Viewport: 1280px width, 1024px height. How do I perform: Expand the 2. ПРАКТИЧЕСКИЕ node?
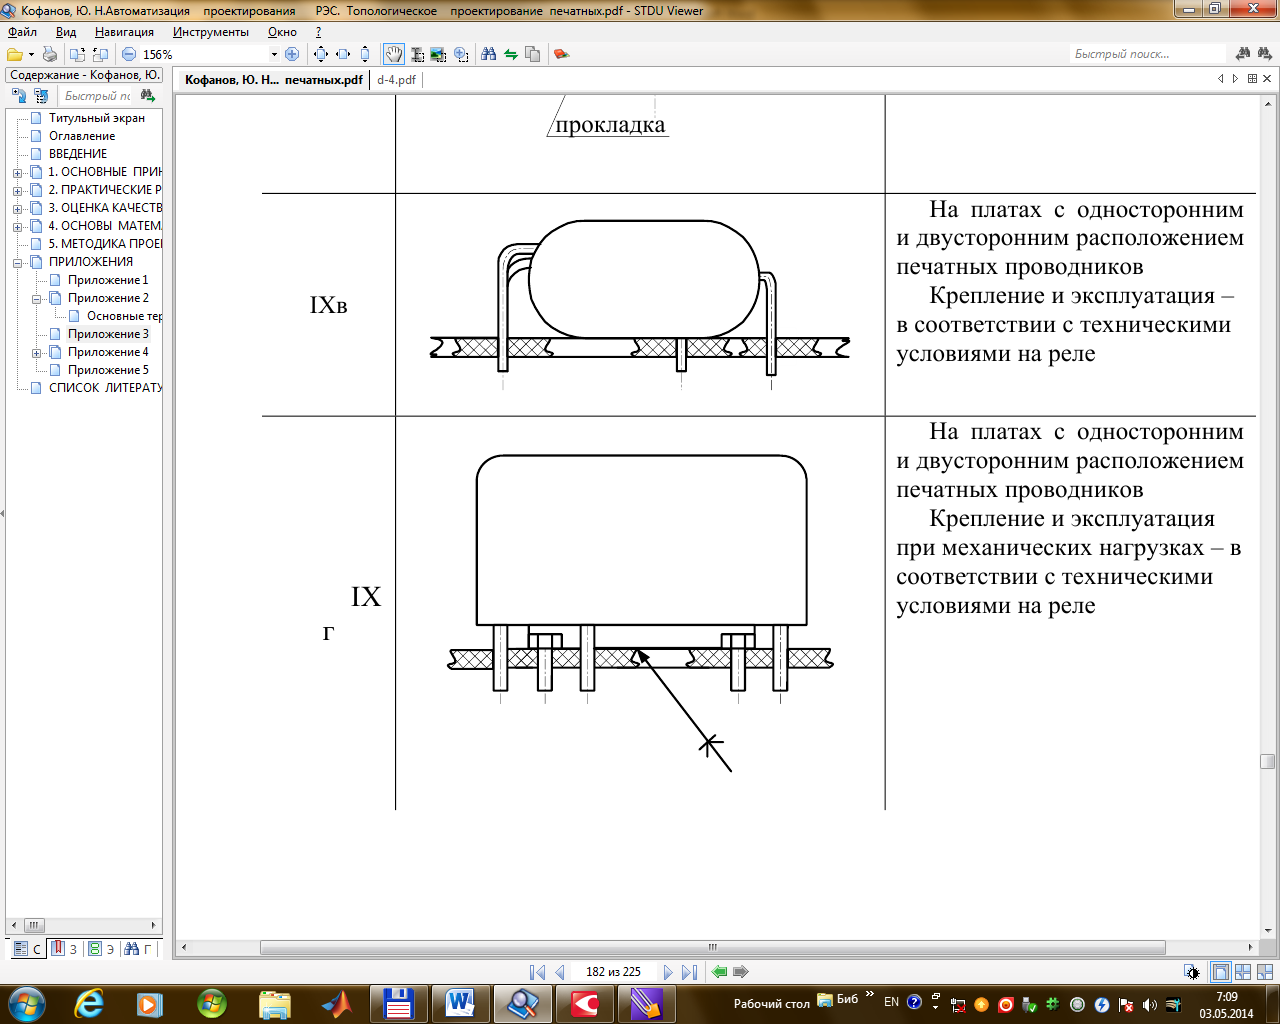tap(17, 191)
